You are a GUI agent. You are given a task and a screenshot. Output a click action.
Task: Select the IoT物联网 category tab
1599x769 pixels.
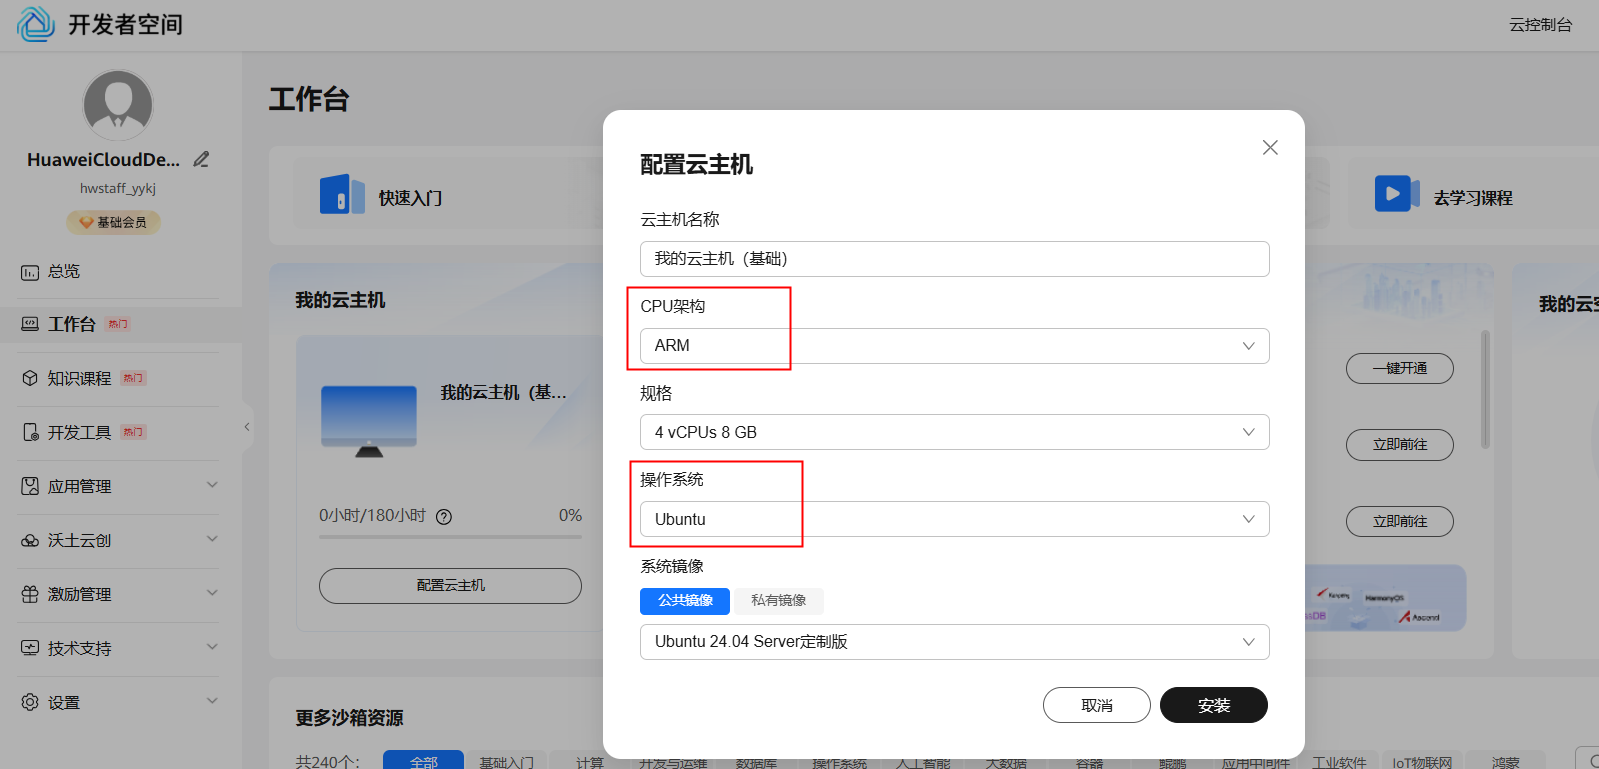coord(1422,762)
